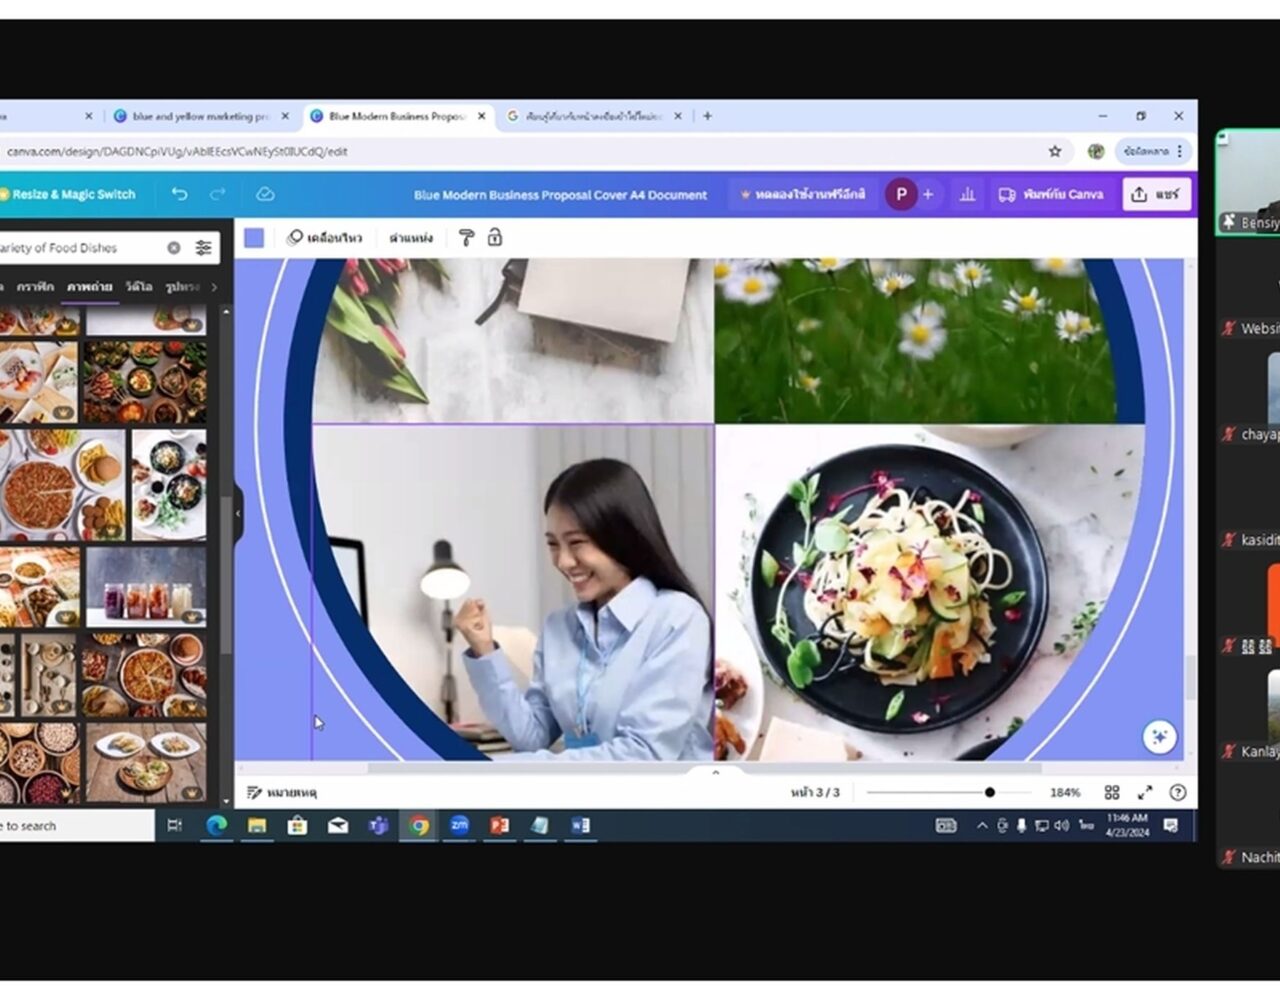Open Word from taskbar
The image size is (1280, 1000).
[581, 826]
